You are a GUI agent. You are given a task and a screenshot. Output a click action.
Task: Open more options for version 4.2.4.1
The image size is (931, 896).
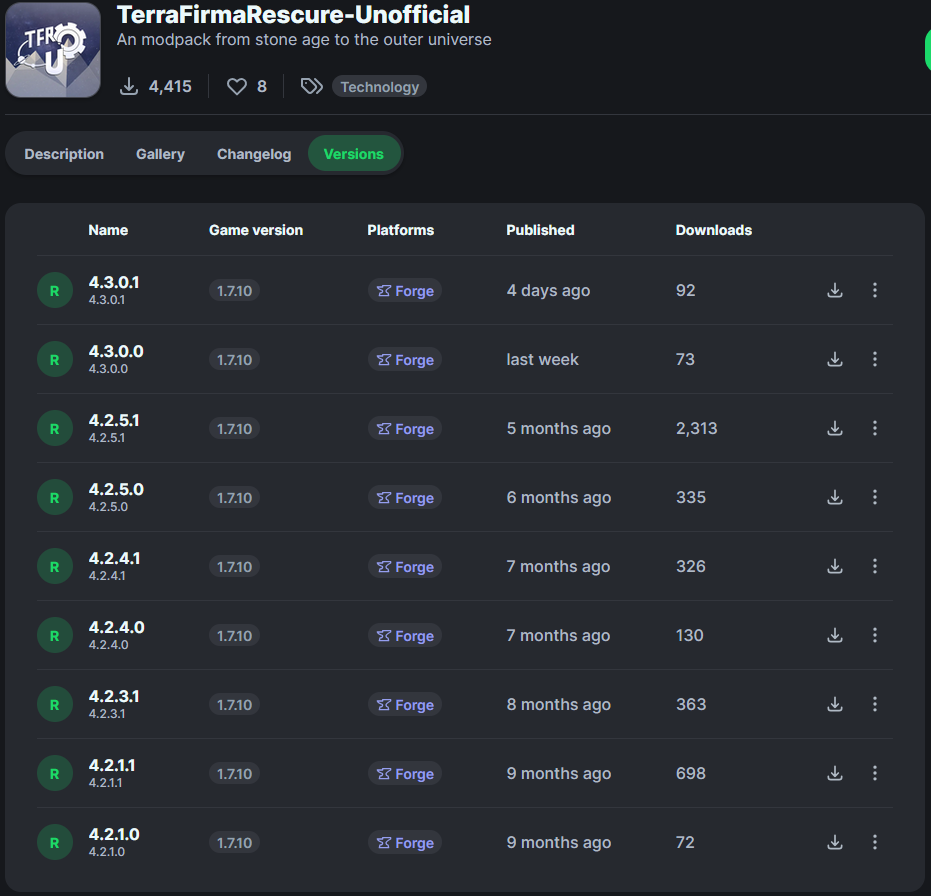pyautogui.click(x=875, y=566)
